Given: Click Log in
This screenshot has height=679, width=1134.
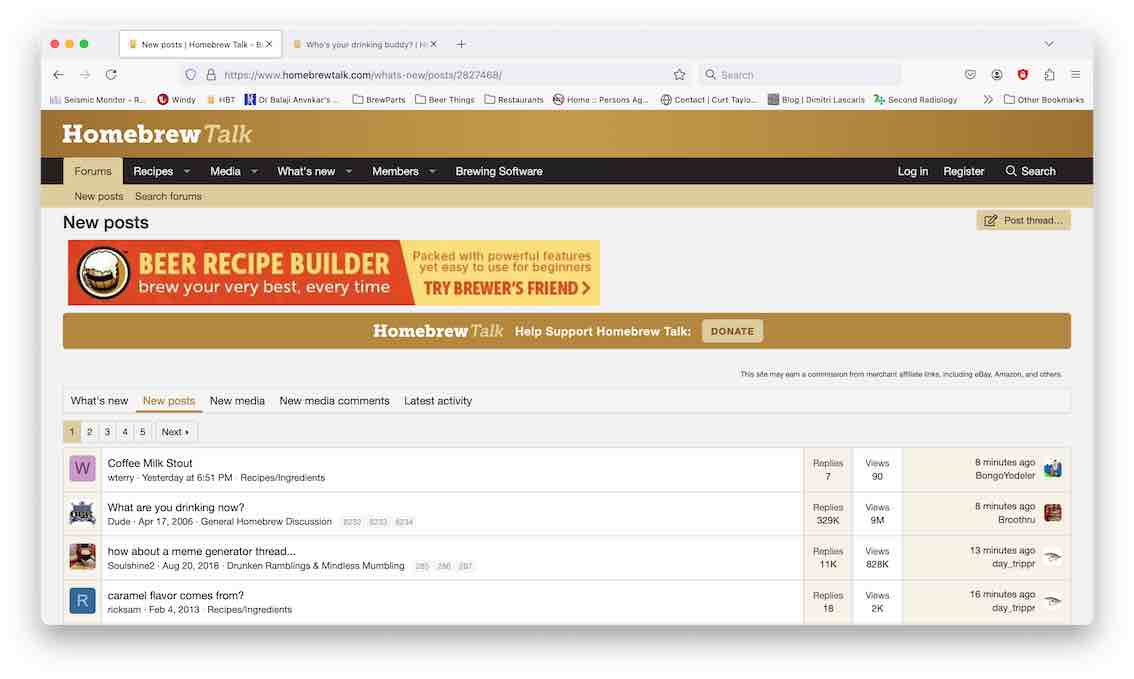Looking at the screenshot, I should click(x=913, y=171).
